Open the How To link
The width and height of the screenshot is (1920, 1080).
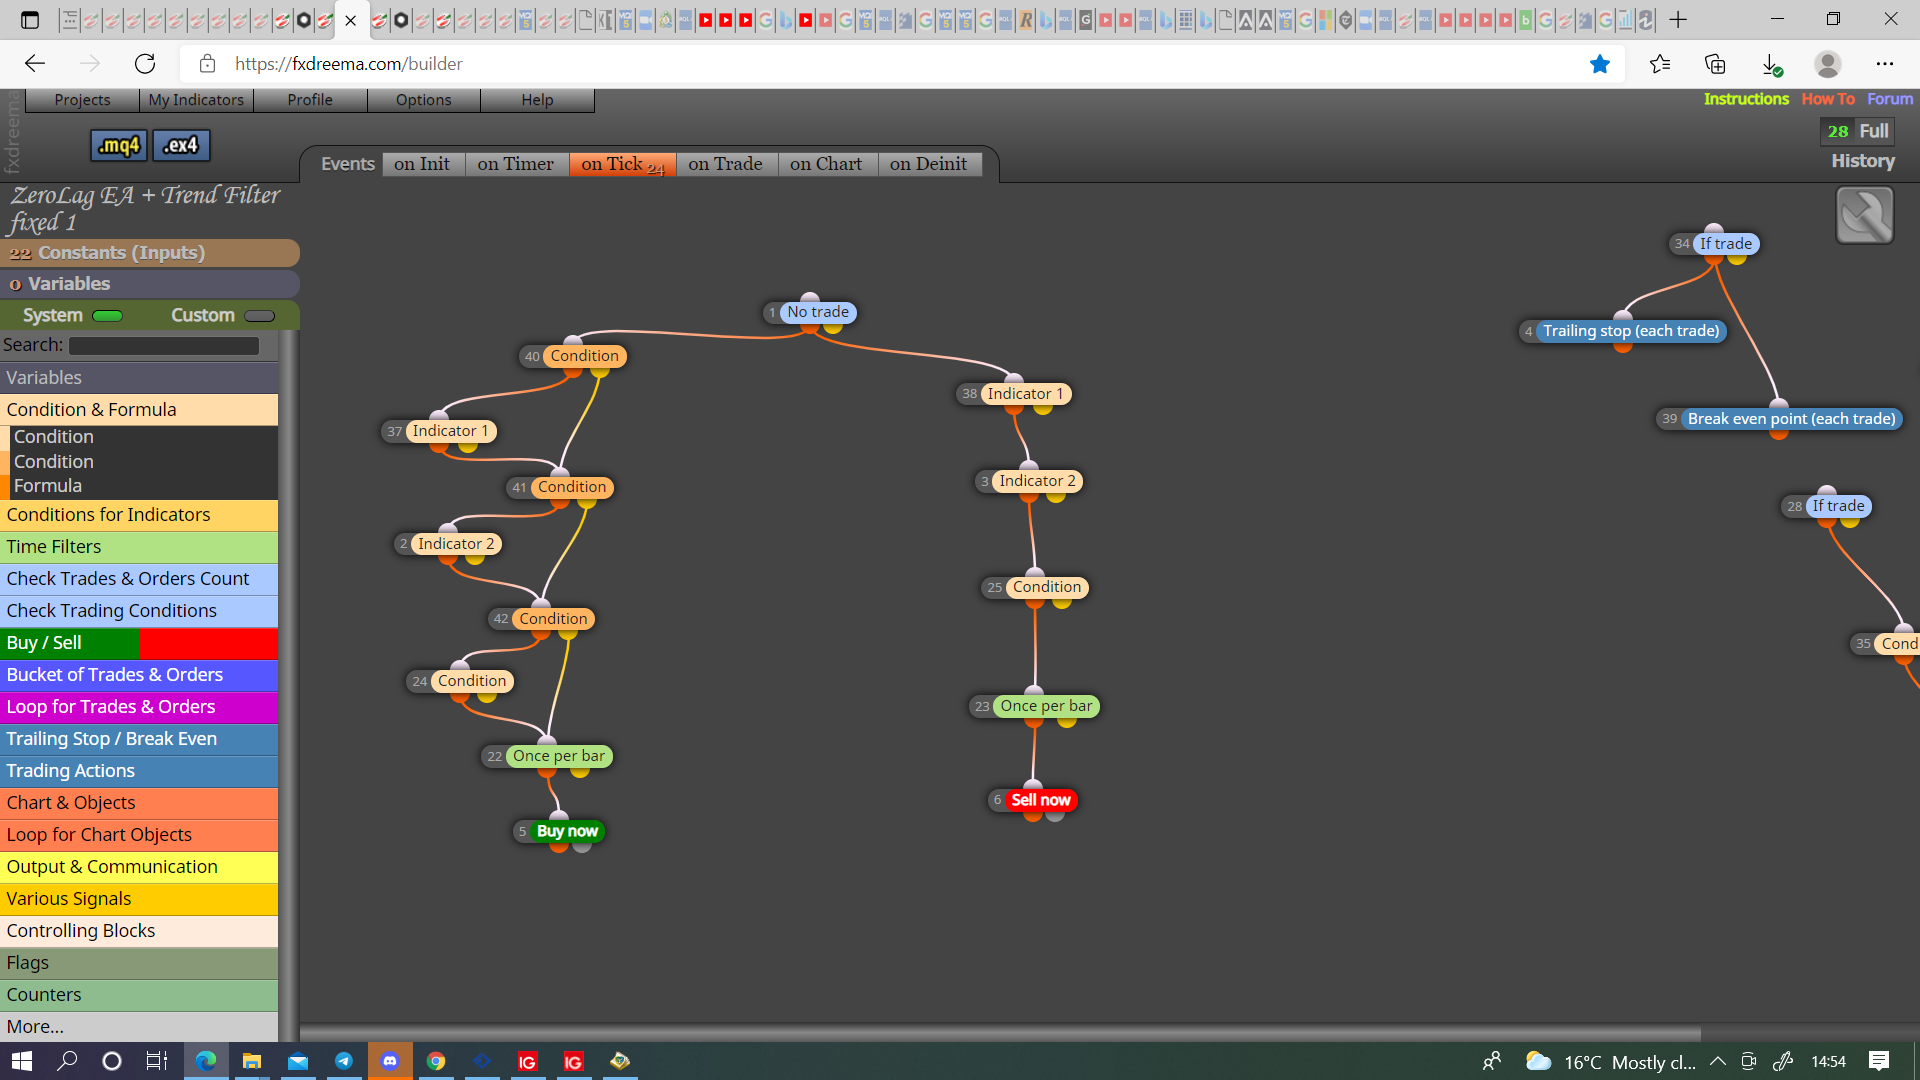[x=1828, y=99]
